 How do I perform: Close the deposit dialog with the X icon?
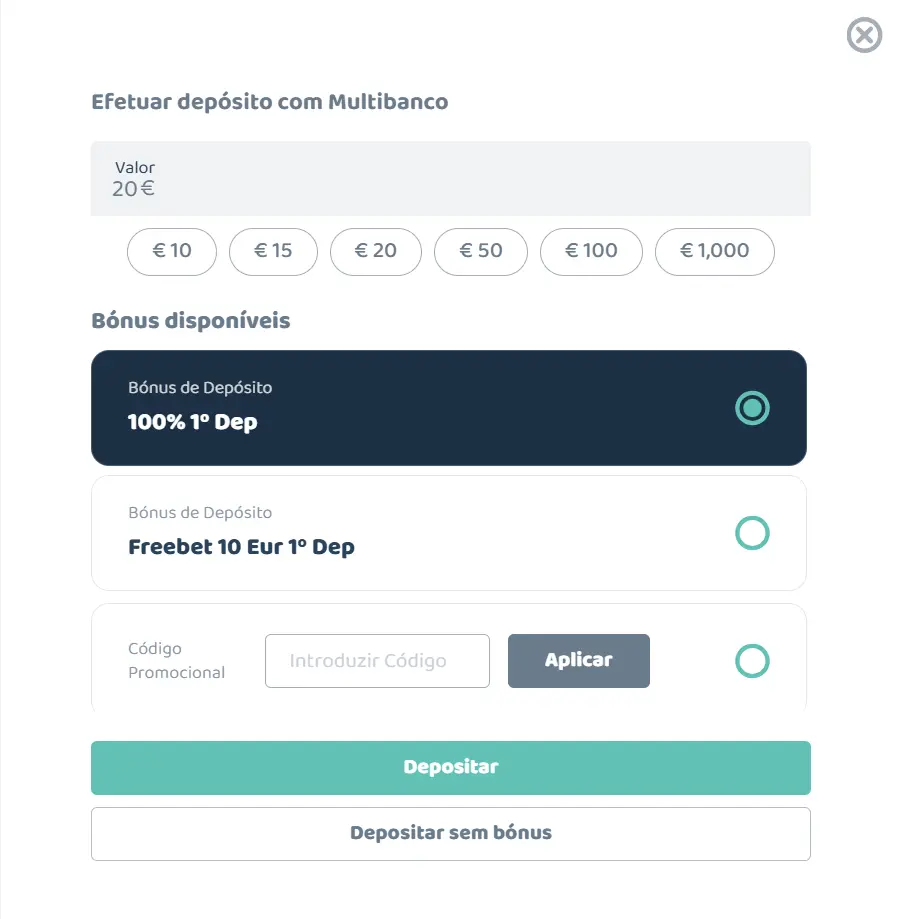pos(864,37)
